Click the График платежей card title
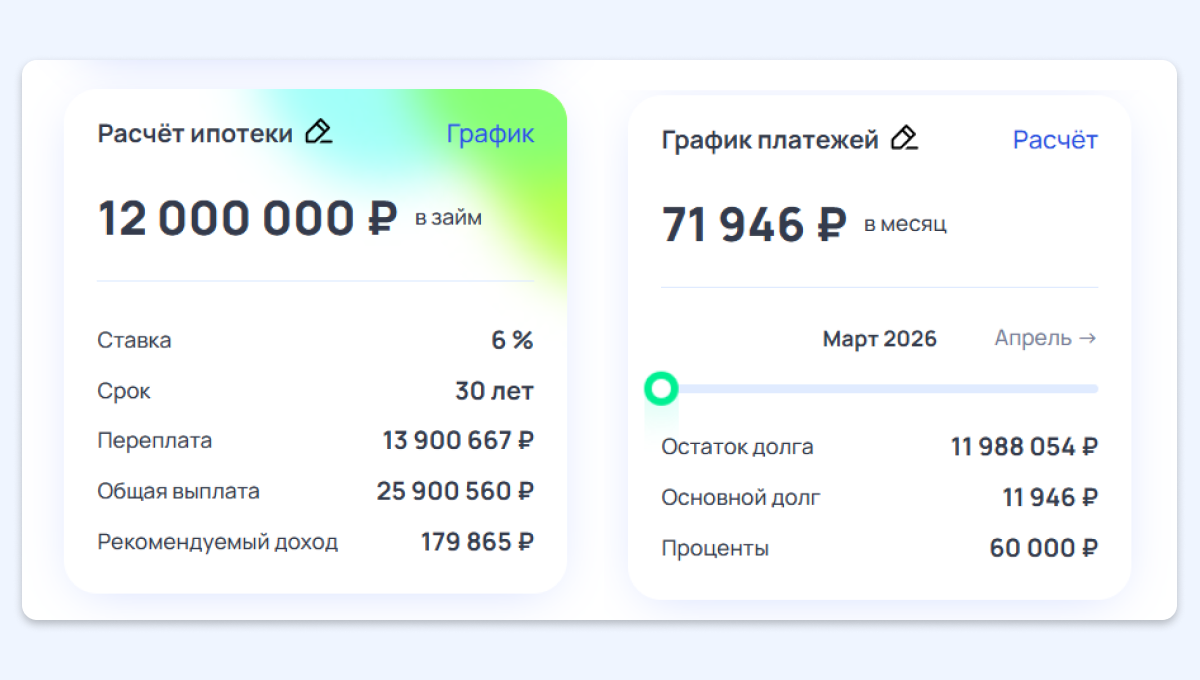This screenshot has height=680, width=1200. [x=770, y=140]
